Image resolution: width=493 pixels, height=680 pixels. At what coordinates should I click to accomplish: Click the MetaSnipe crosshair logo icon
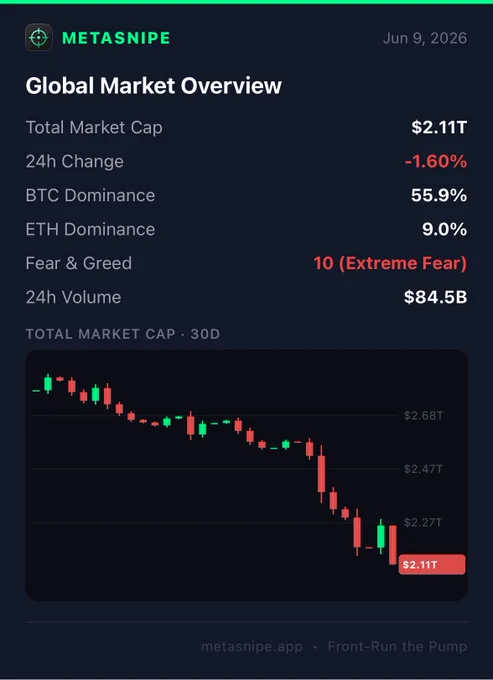(39, 38)
